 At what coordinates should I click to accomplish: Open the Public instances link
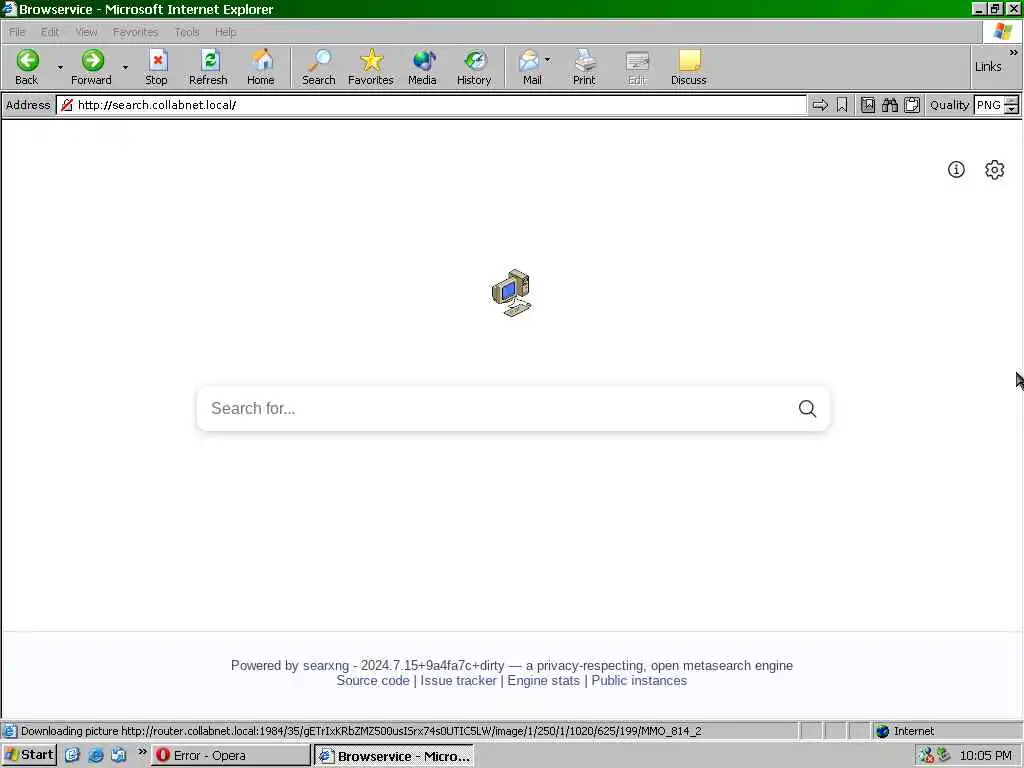[639, 680]
